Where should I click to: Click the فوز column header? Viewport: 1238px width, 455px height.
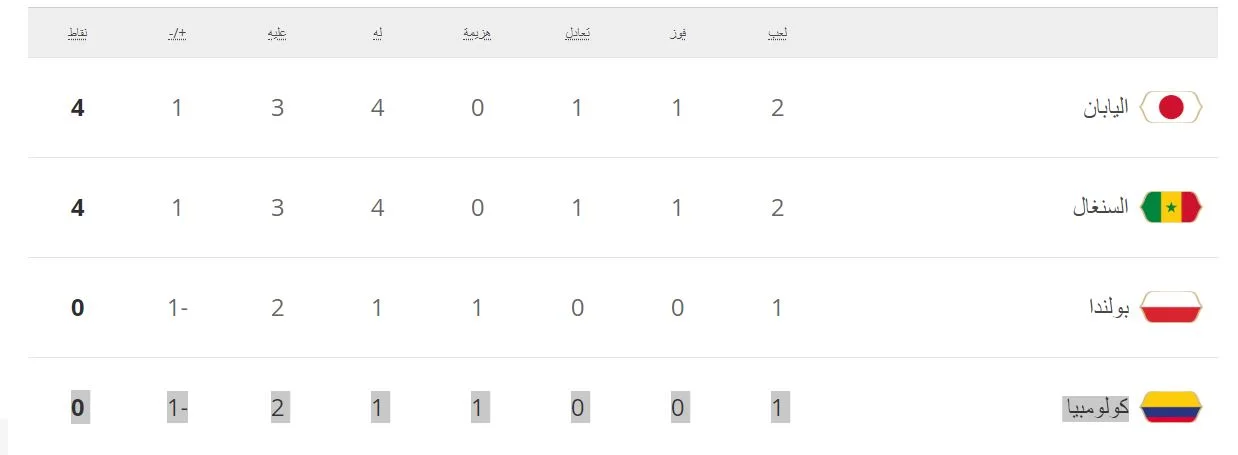tap(677, 34)
